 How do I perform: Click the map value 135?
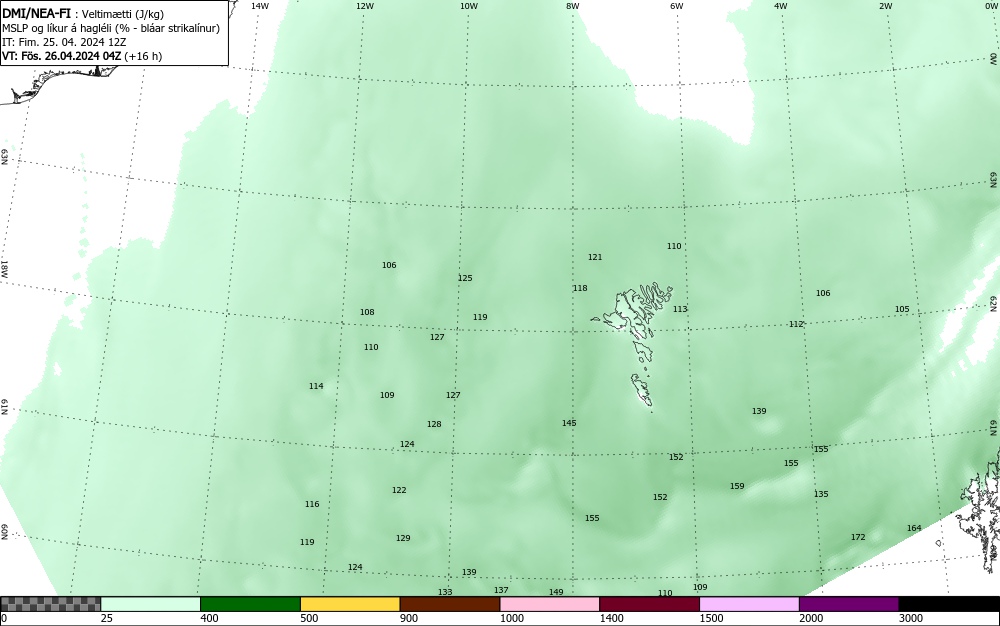821,494
